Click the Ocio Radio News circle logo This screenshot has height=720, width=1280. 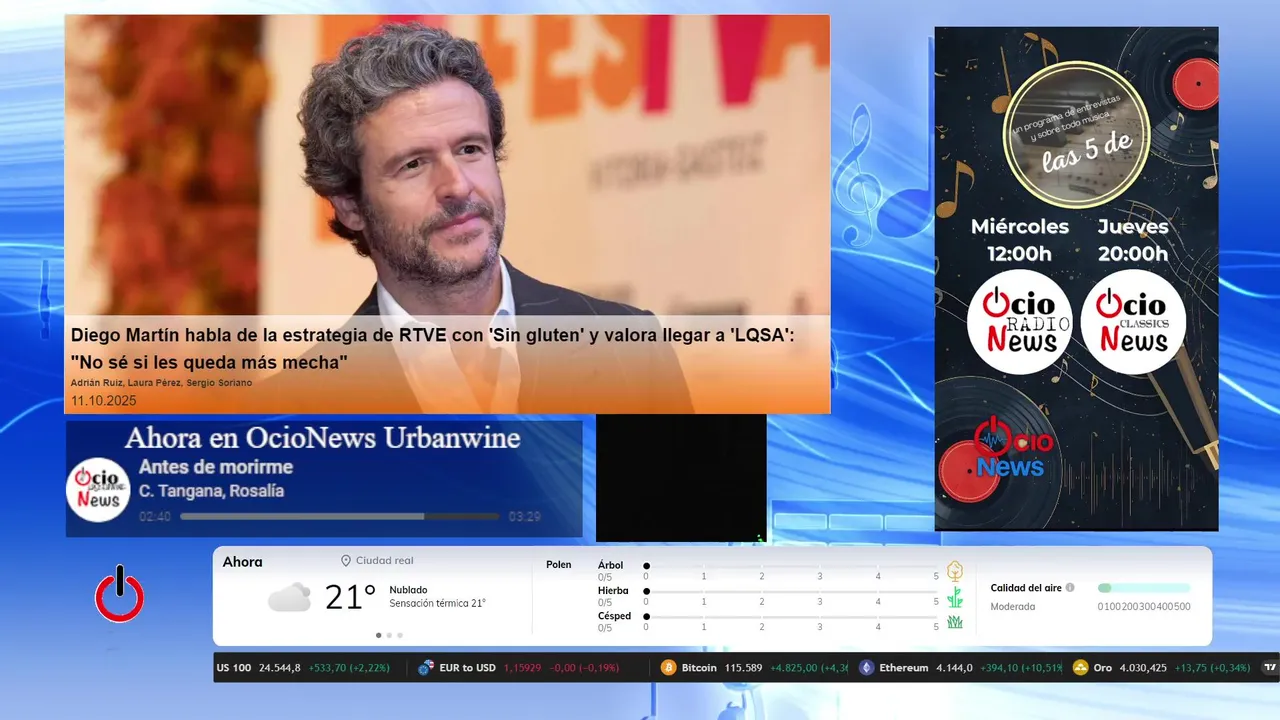1019,322
